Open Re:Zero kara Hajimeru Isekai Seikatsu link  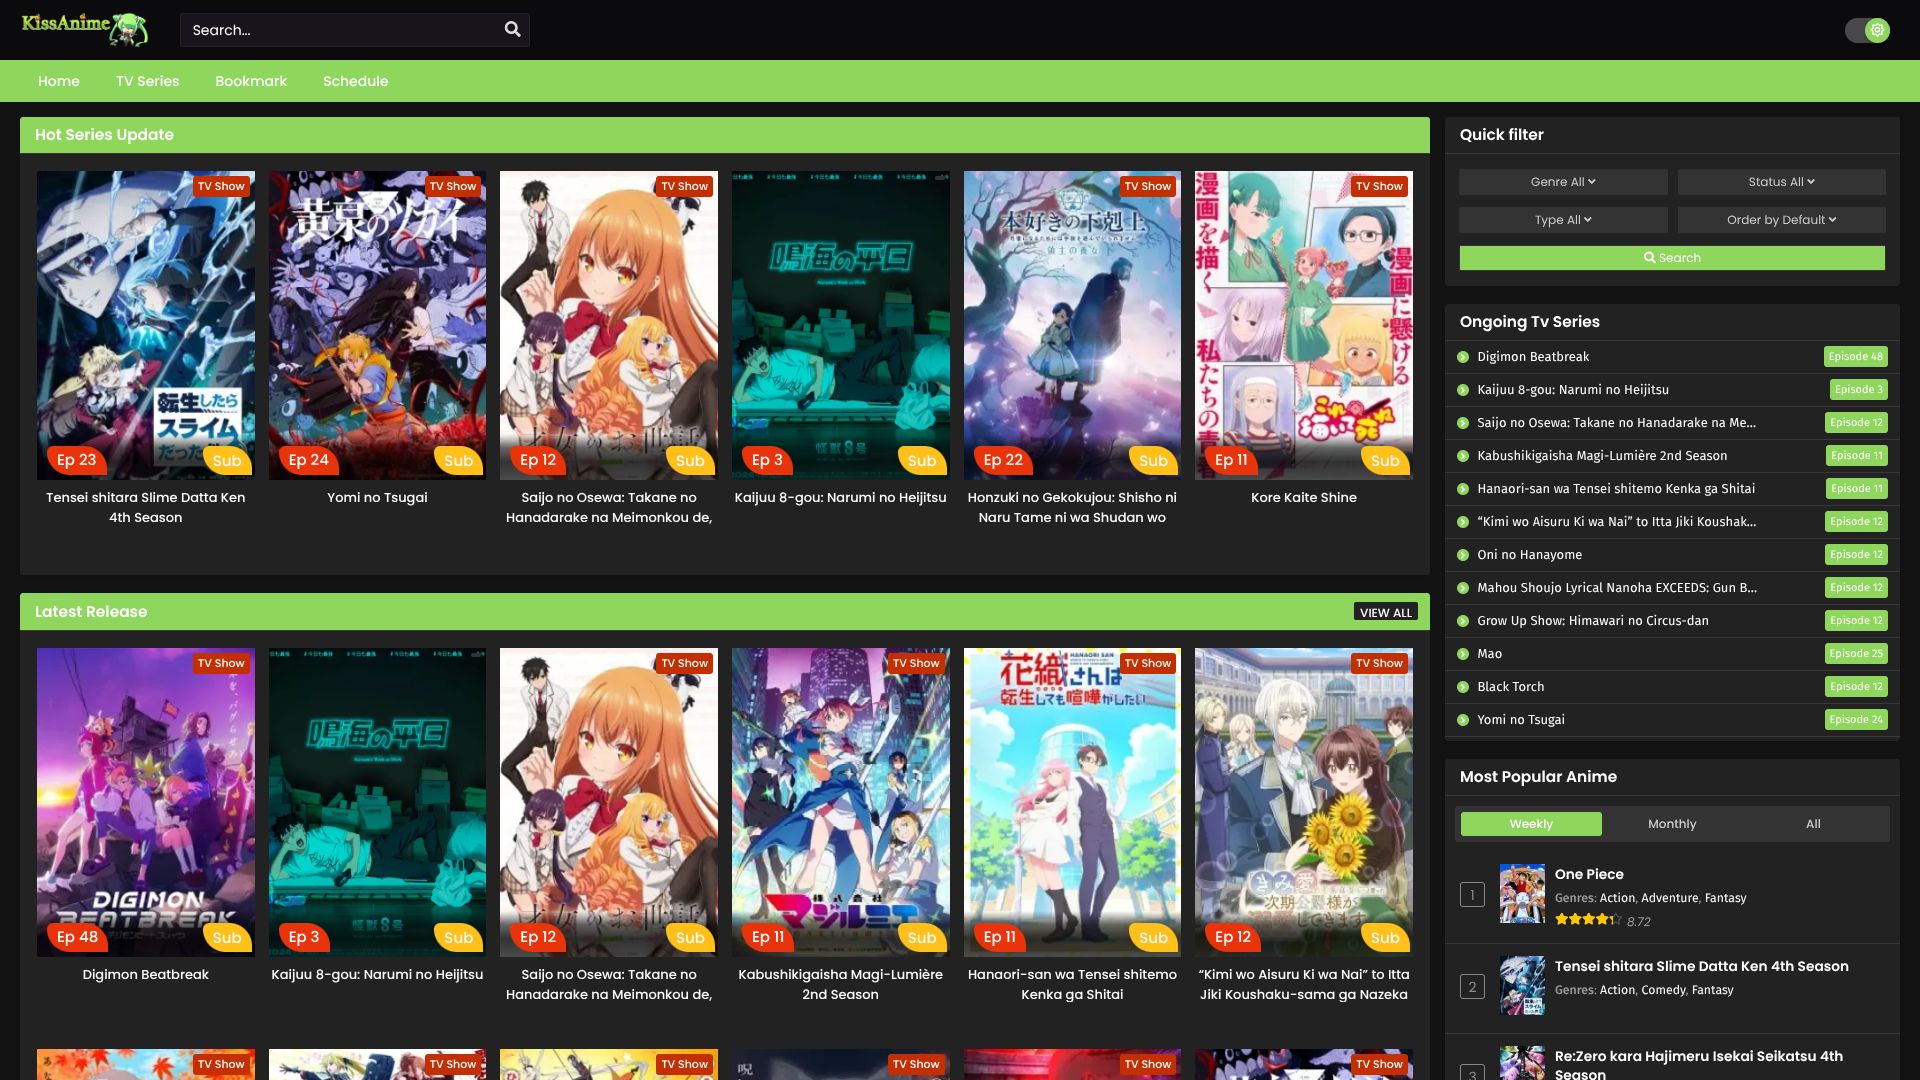[x=1699, y=1064]
